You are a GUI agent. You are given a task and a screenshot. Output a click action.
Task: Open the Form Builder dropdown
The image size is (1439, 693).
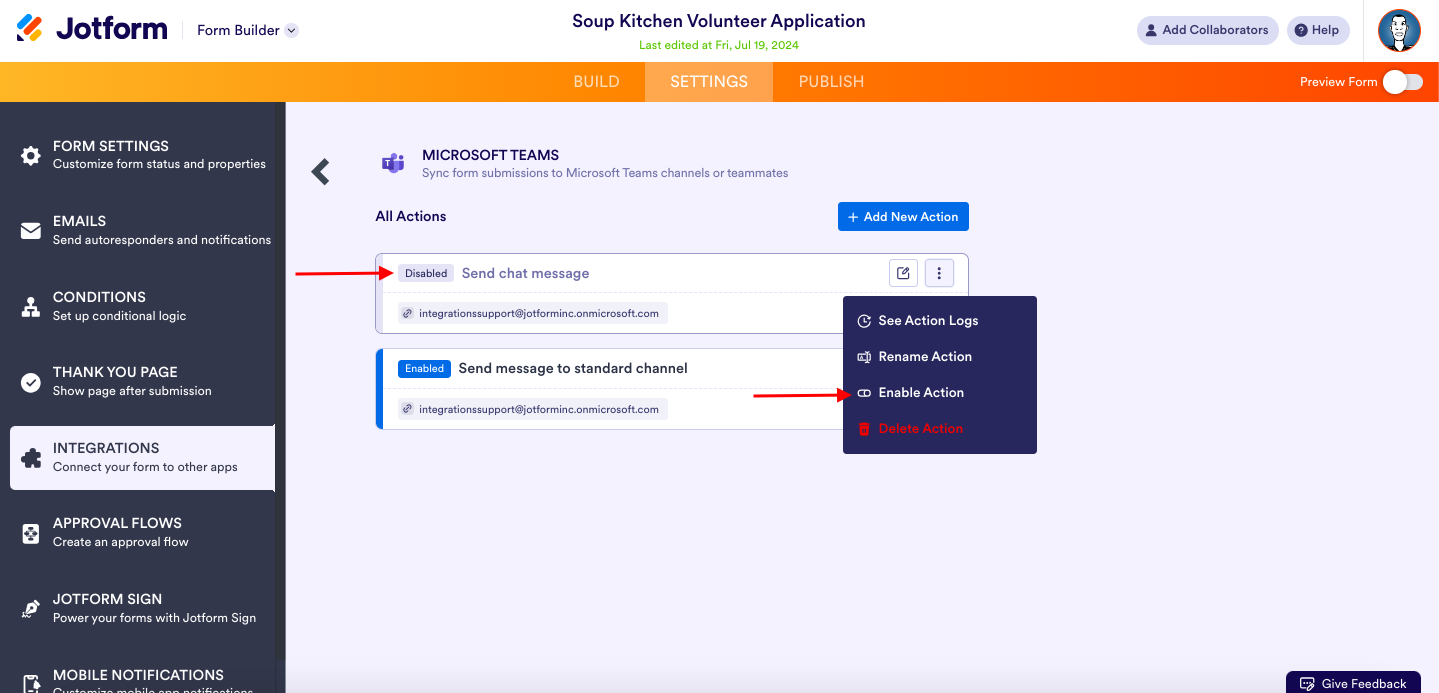[247, 30]
